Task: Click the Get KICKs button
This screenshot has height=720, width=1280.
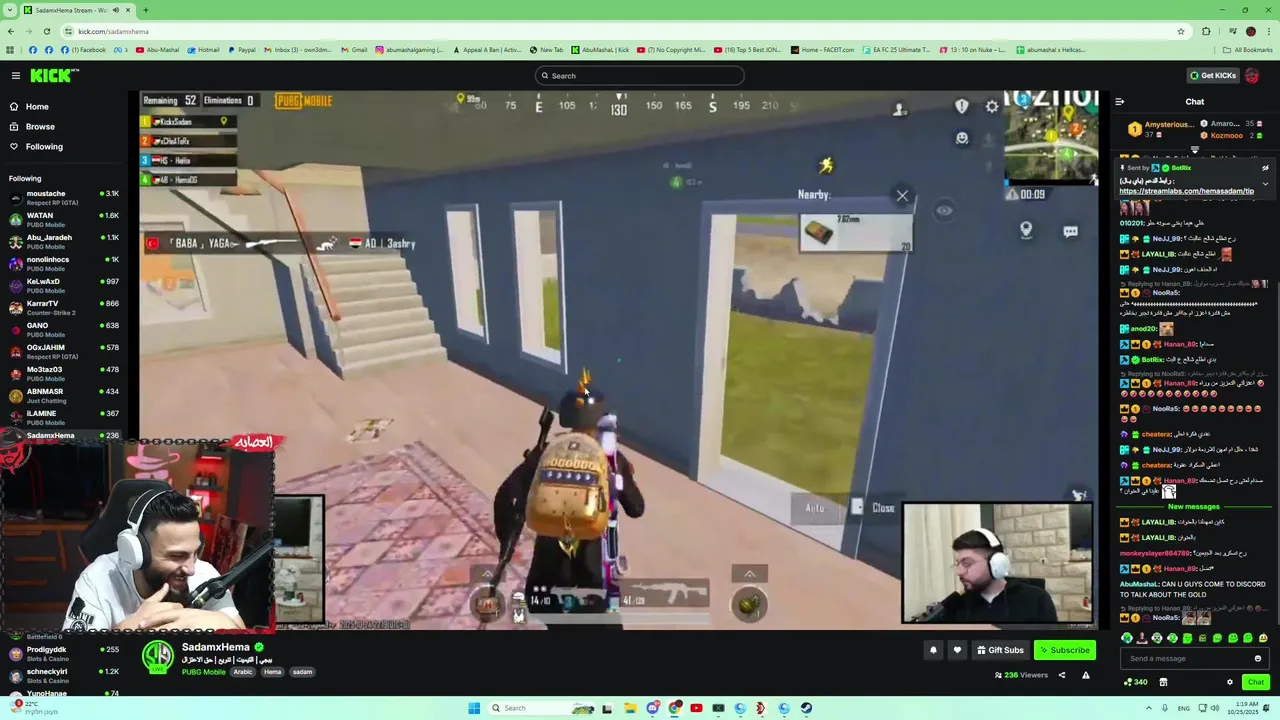Action: click(1212, 76)
